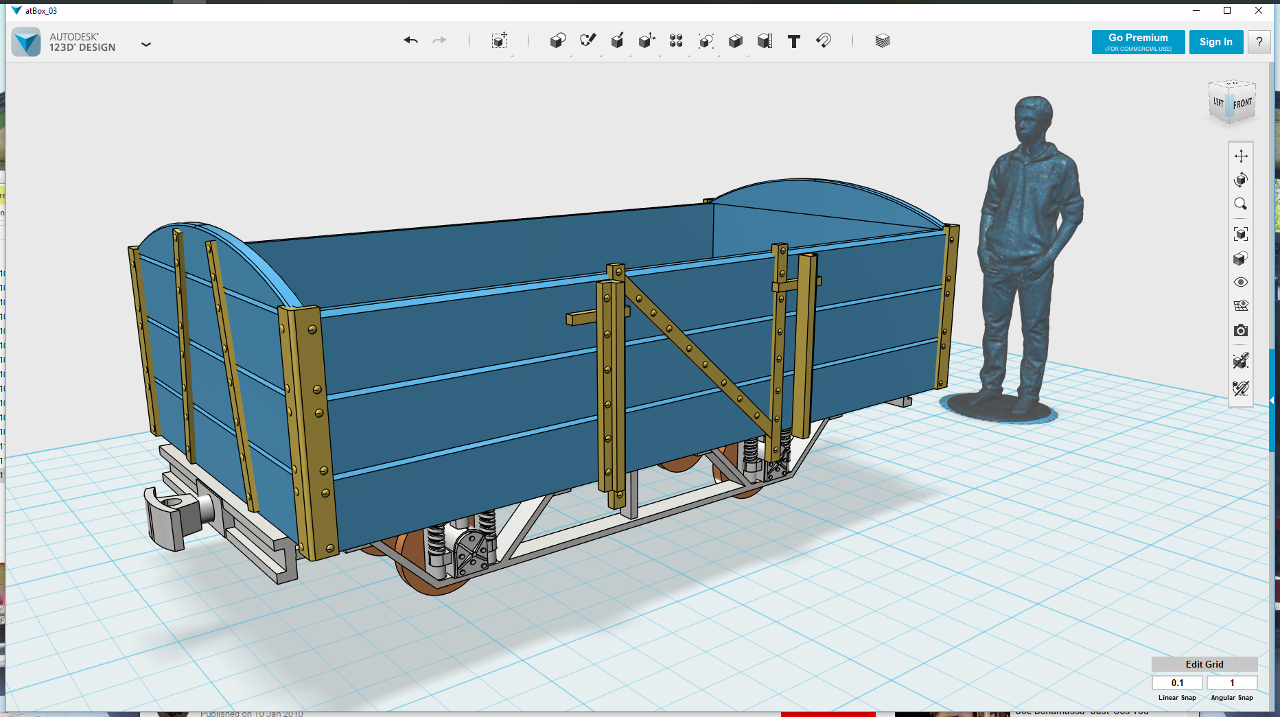Undo the last action with the back arrow
The width and height of the screenshot is (1280, 717).
click(411, 41)
